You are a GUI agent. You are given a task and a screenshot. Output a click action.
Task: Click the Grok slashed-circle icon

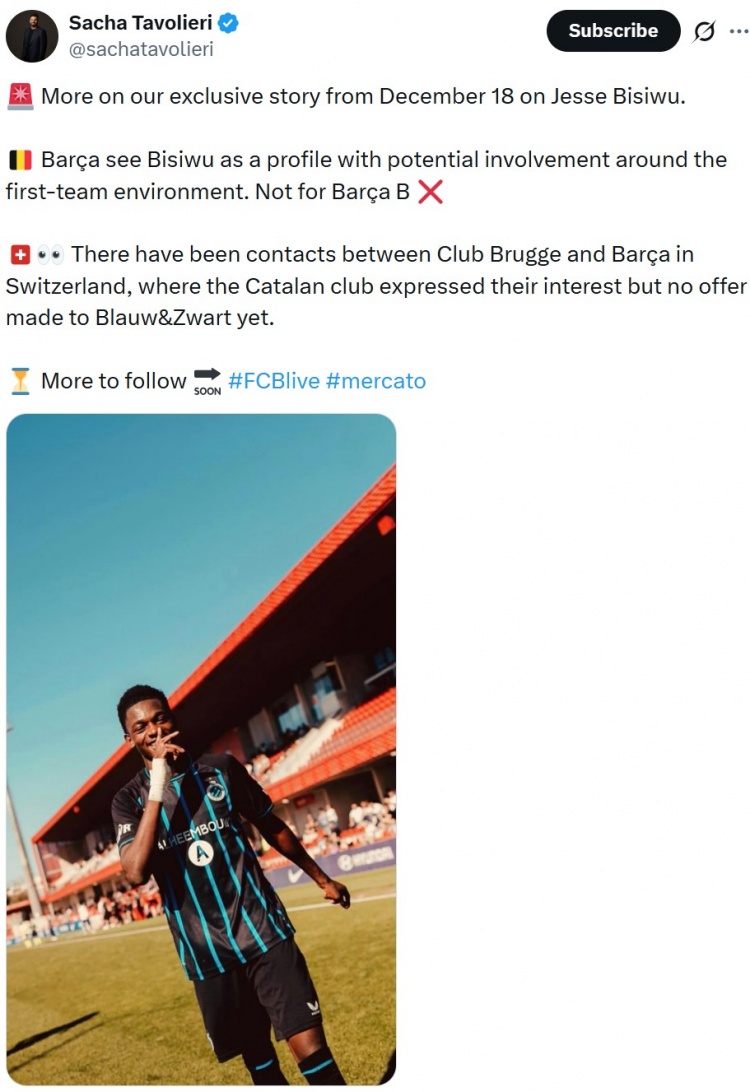pyautogui.click(x=705, y=32)
